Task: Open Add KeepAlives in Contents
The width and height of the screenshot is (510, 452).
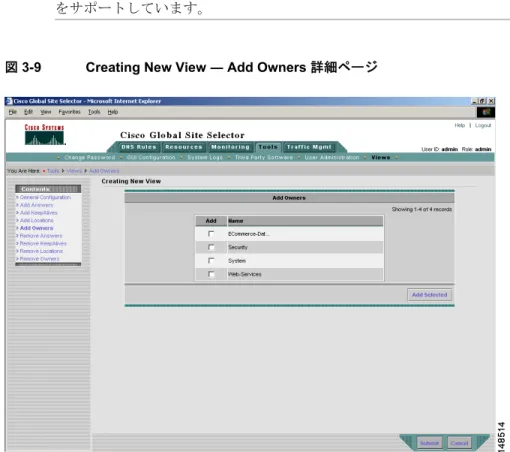Action: tap(39, 213)
